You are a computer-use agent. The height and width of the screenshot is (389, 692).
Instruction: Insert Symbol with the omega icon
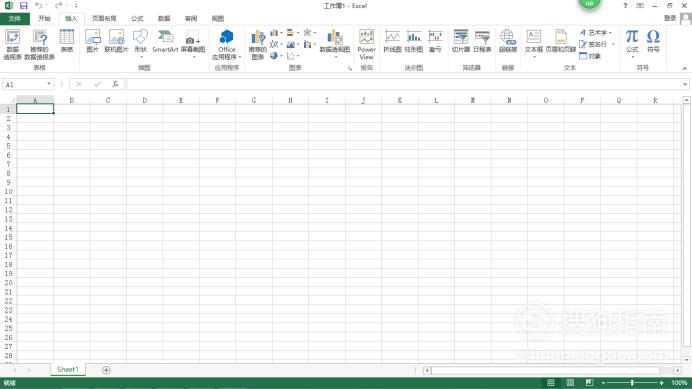point(653,41)
